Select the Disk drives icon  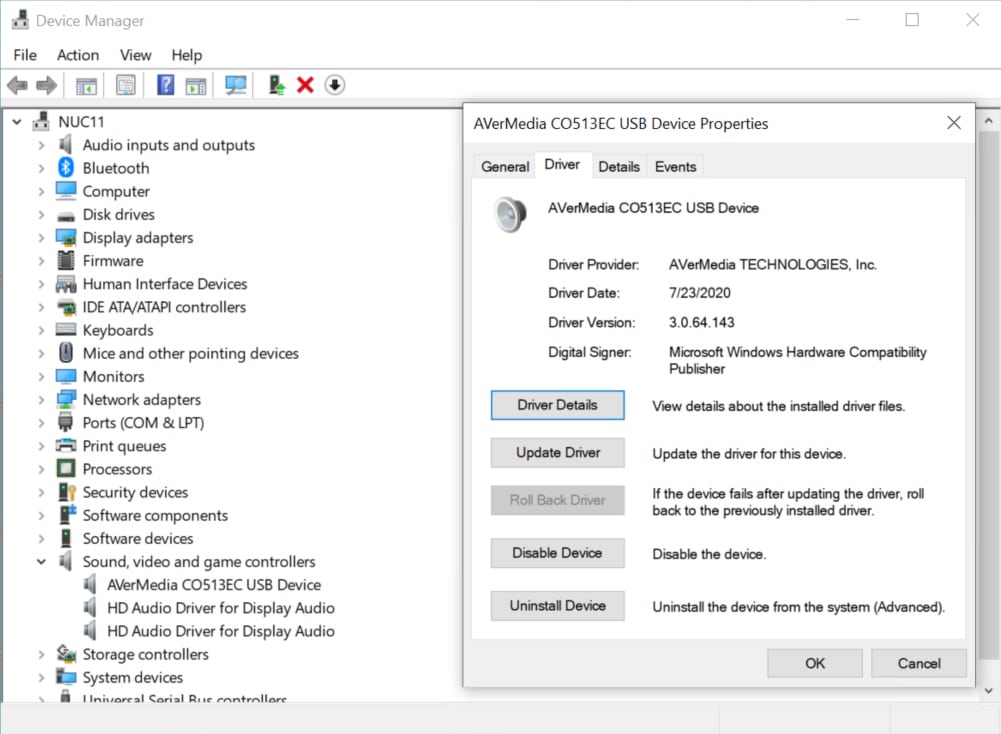pyautogui.click(x=66, y=216)
